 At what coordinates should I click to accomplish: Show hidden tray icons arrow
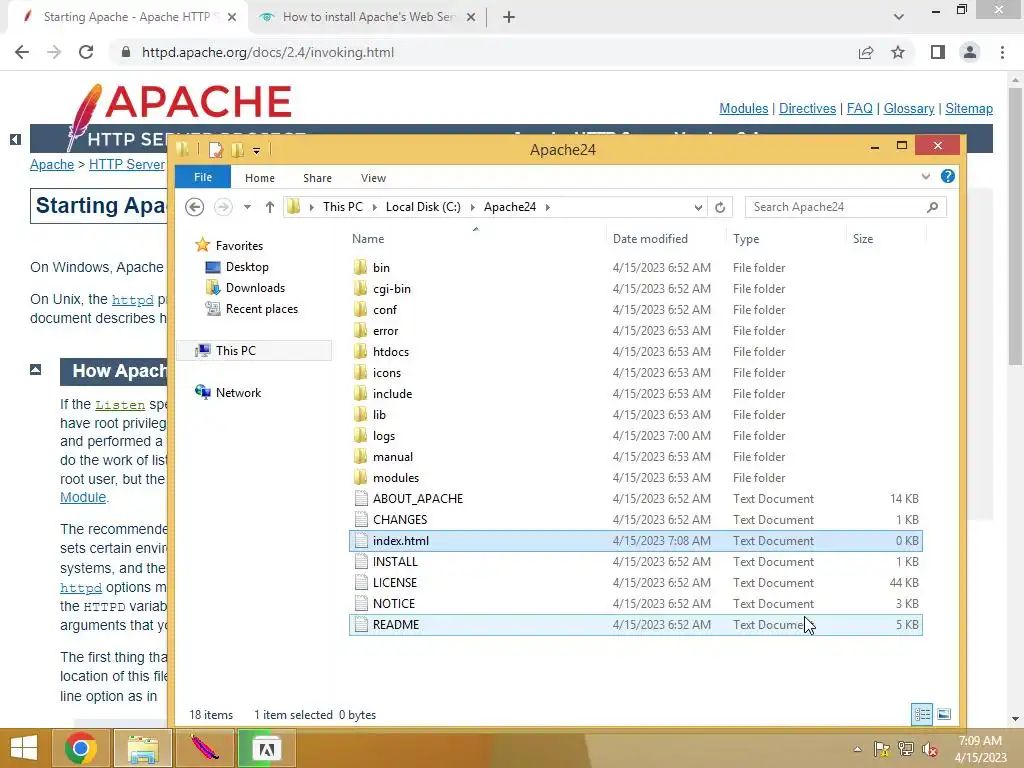click(x=857, y=749)
